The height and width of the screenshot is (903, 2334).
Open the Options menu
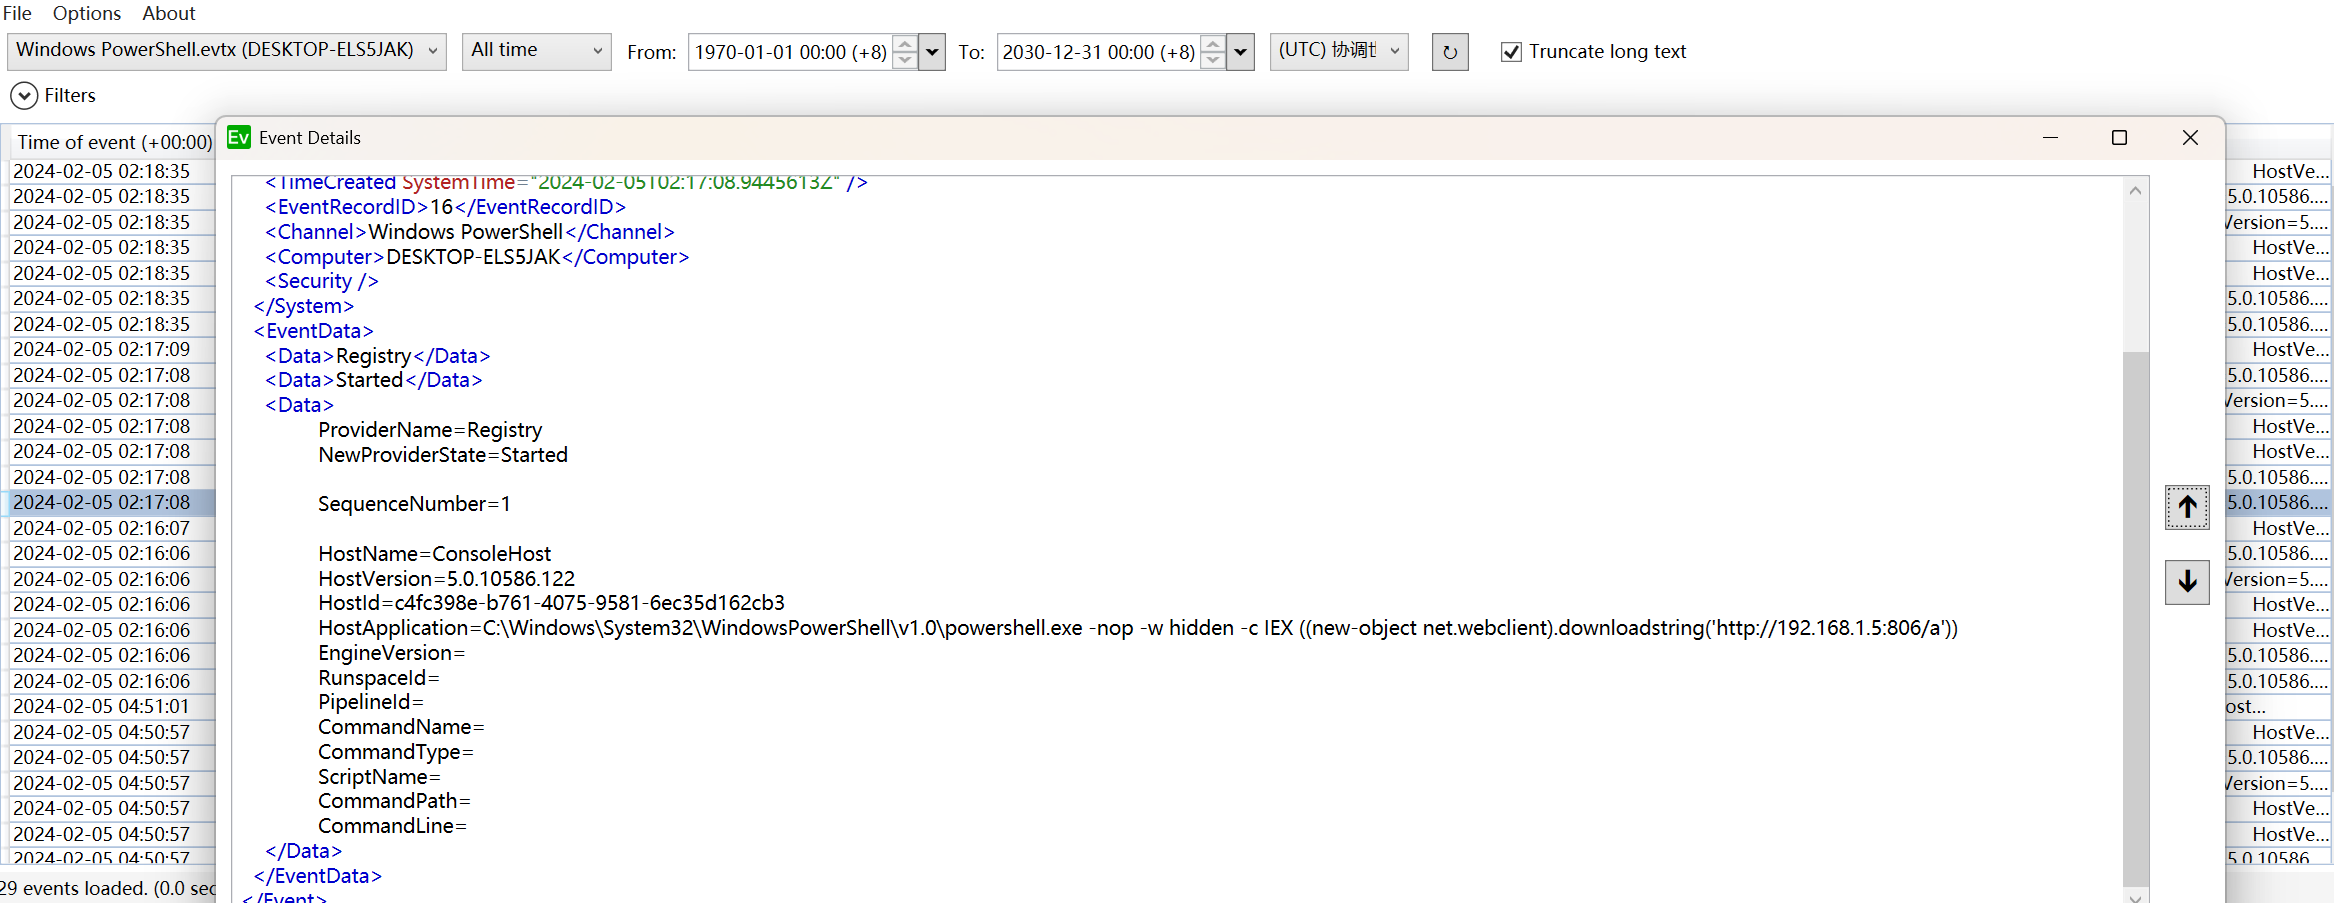click(x=87, y=13)
